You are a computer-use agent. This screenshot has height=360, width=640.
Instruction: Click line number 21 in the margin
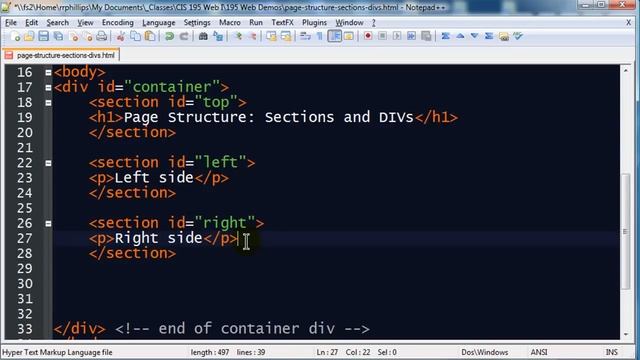click(24, 148)
